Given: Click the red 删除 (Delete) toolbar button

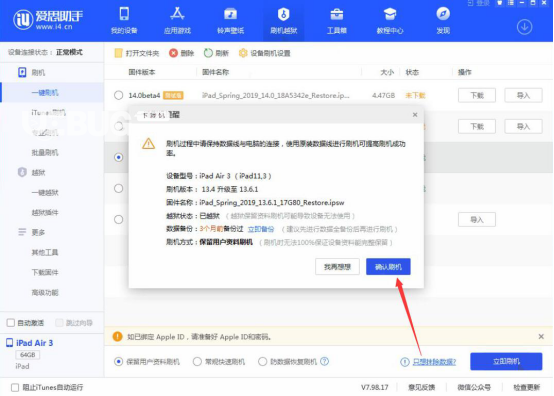Looking at the screenshot, I should tap(182, 53).
